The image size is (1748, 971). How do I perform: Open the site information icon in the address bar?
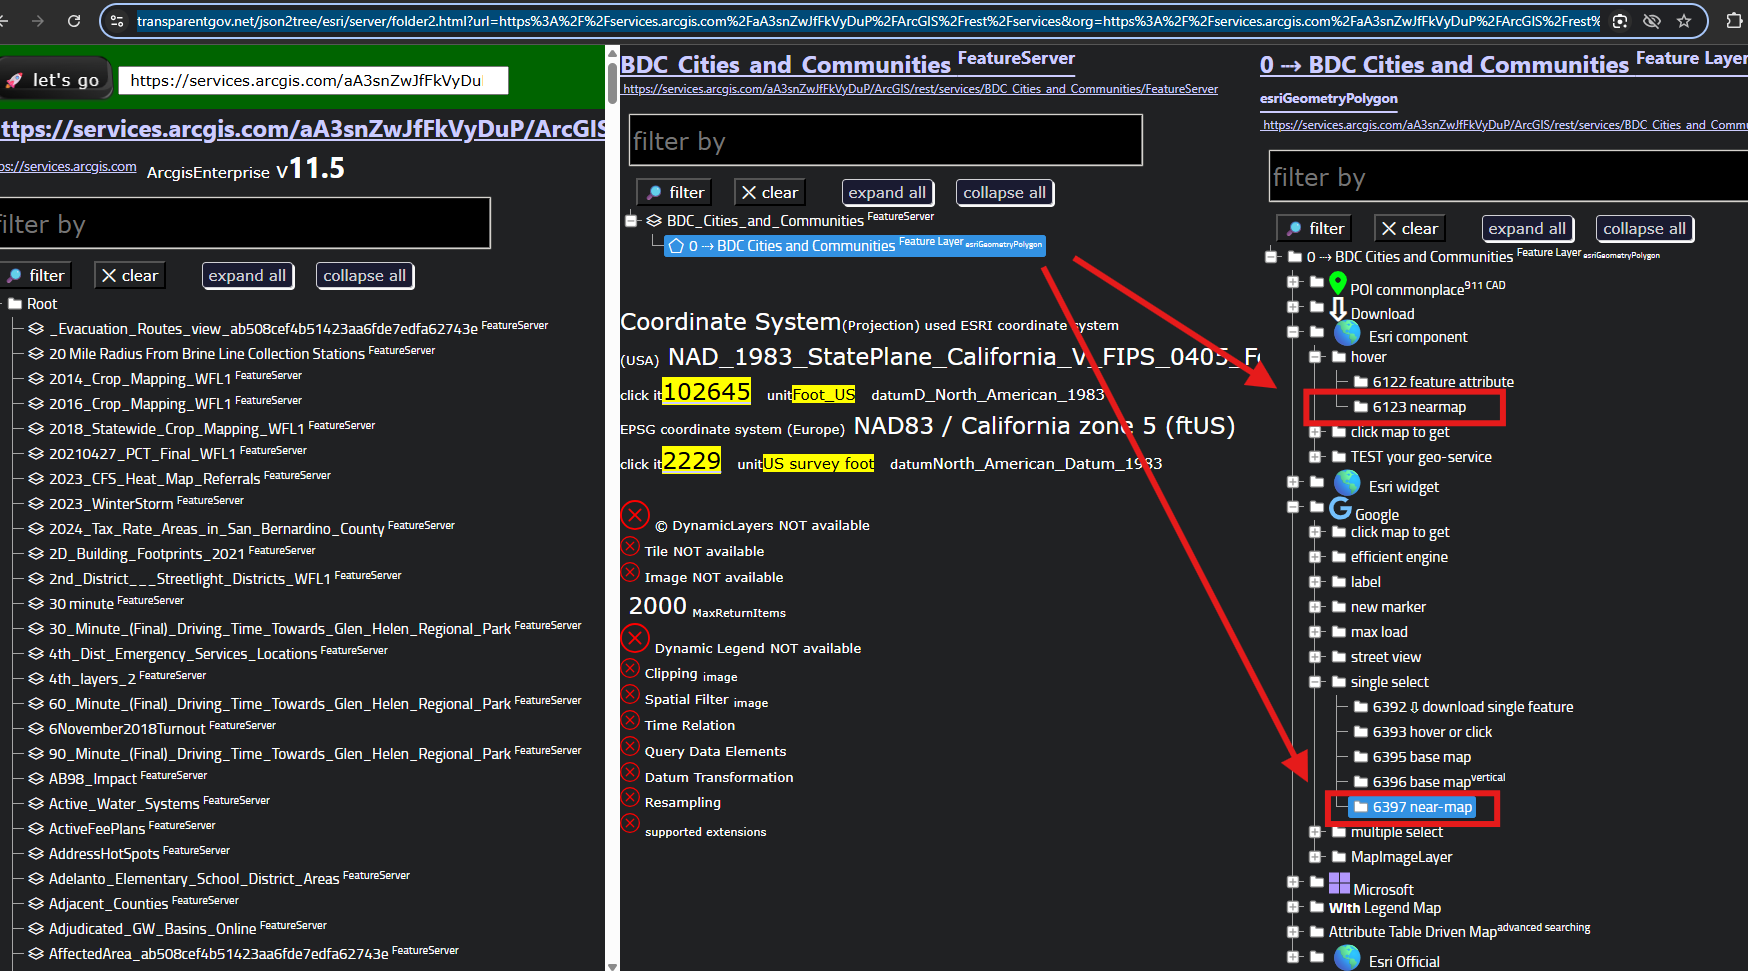point(117,20)
